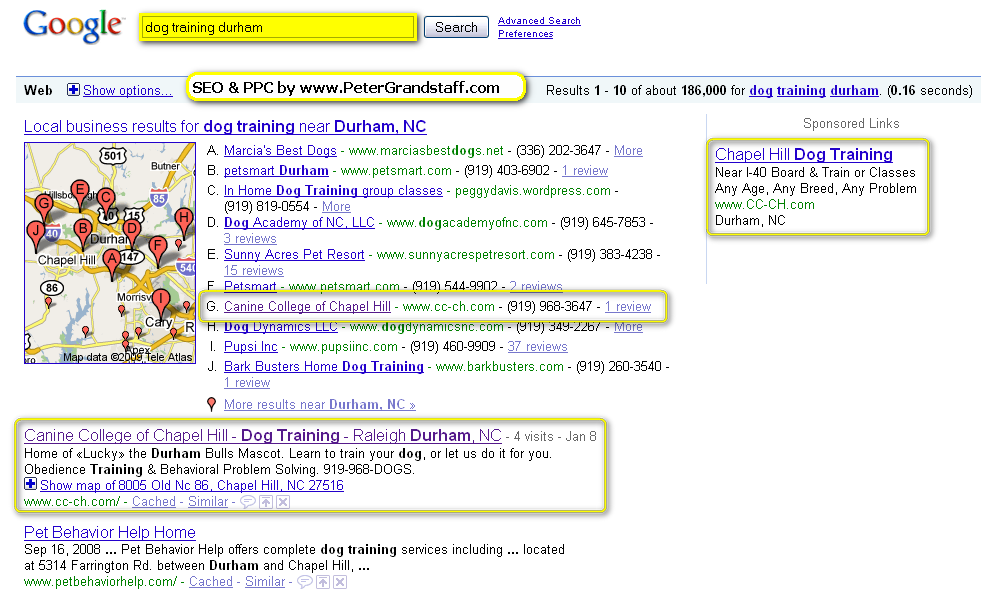The image size is (997, 598).
Task: Open petsmart Durham '1 review' link
Action: [585, 170]
